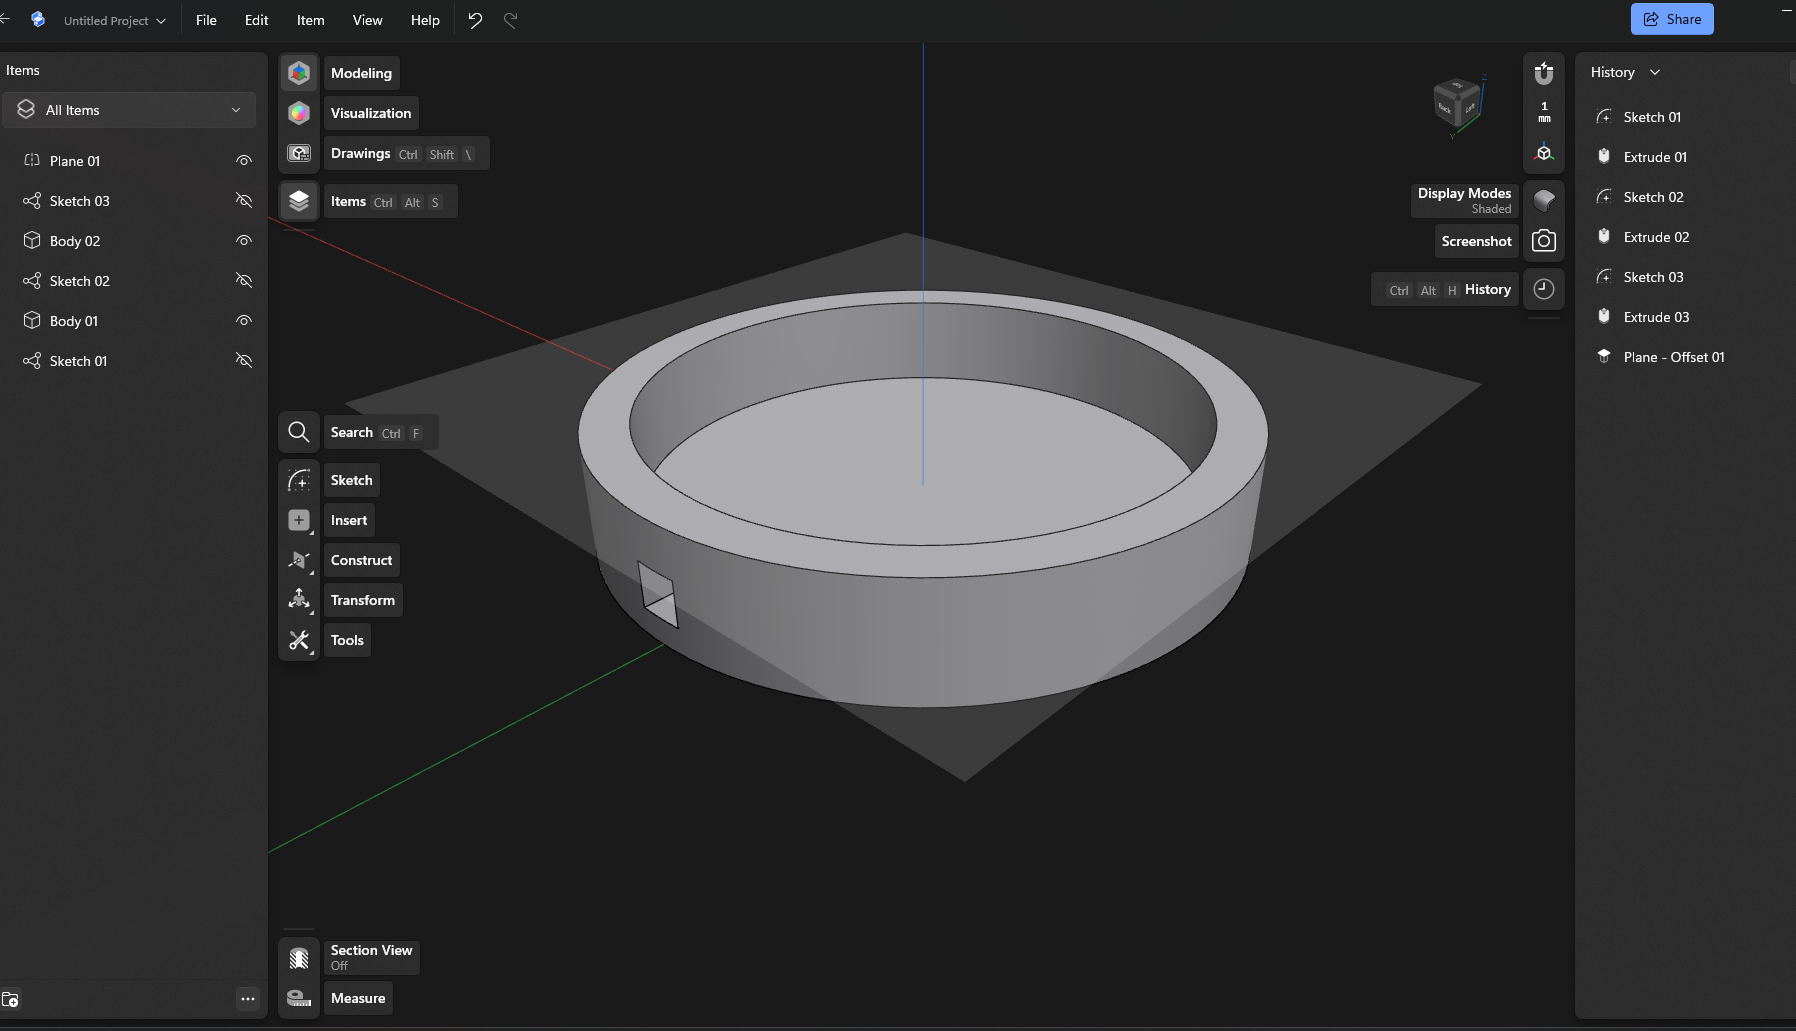Viewport: 1796px width, 1031px height.
Task: Hide Body 02 with eye toggle
Action: [243, 241]
